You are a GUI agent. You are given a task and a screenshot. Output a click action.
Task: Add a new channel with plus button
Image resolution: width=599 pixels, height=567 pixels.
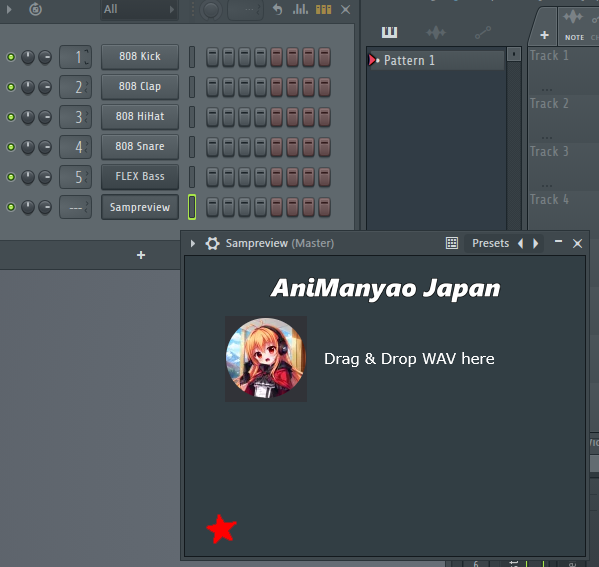click(141, 255)
